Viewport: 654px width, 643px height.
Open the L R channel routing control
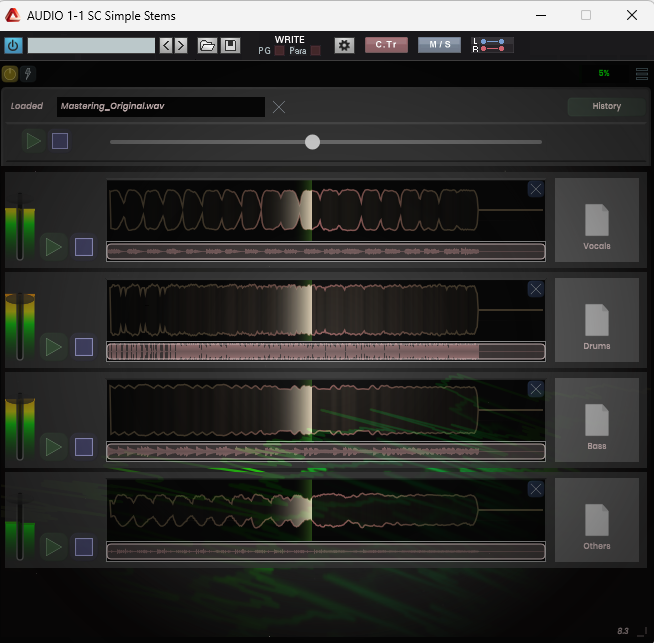(x=492, y=45)
